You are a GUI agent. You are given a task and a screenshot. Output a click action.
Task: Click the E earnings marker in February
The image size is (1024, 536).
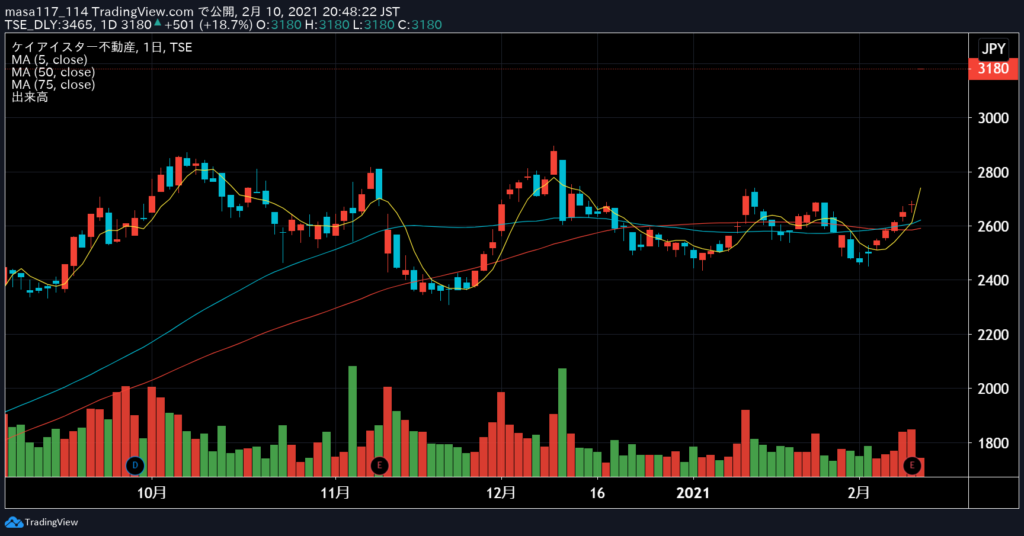(912, 465)
